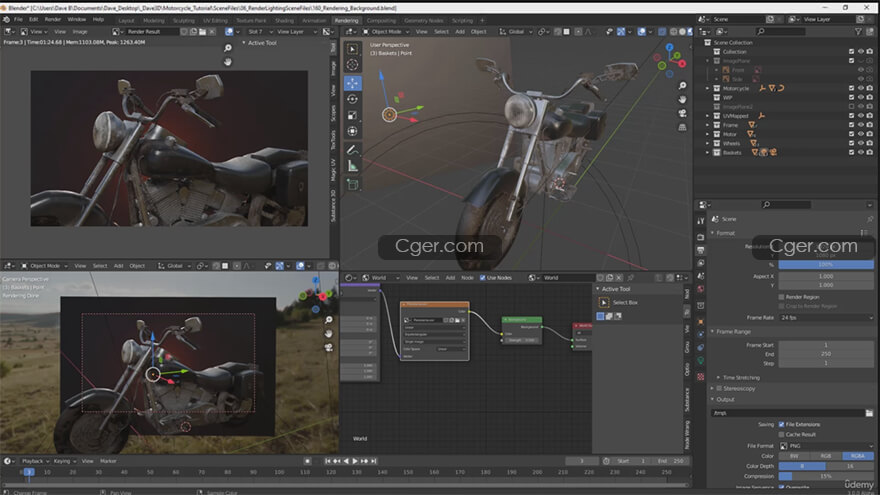Toggle the Motorcycle collection exclude checkbox
This screenshot has width=880, height=495.
[851, 88]
